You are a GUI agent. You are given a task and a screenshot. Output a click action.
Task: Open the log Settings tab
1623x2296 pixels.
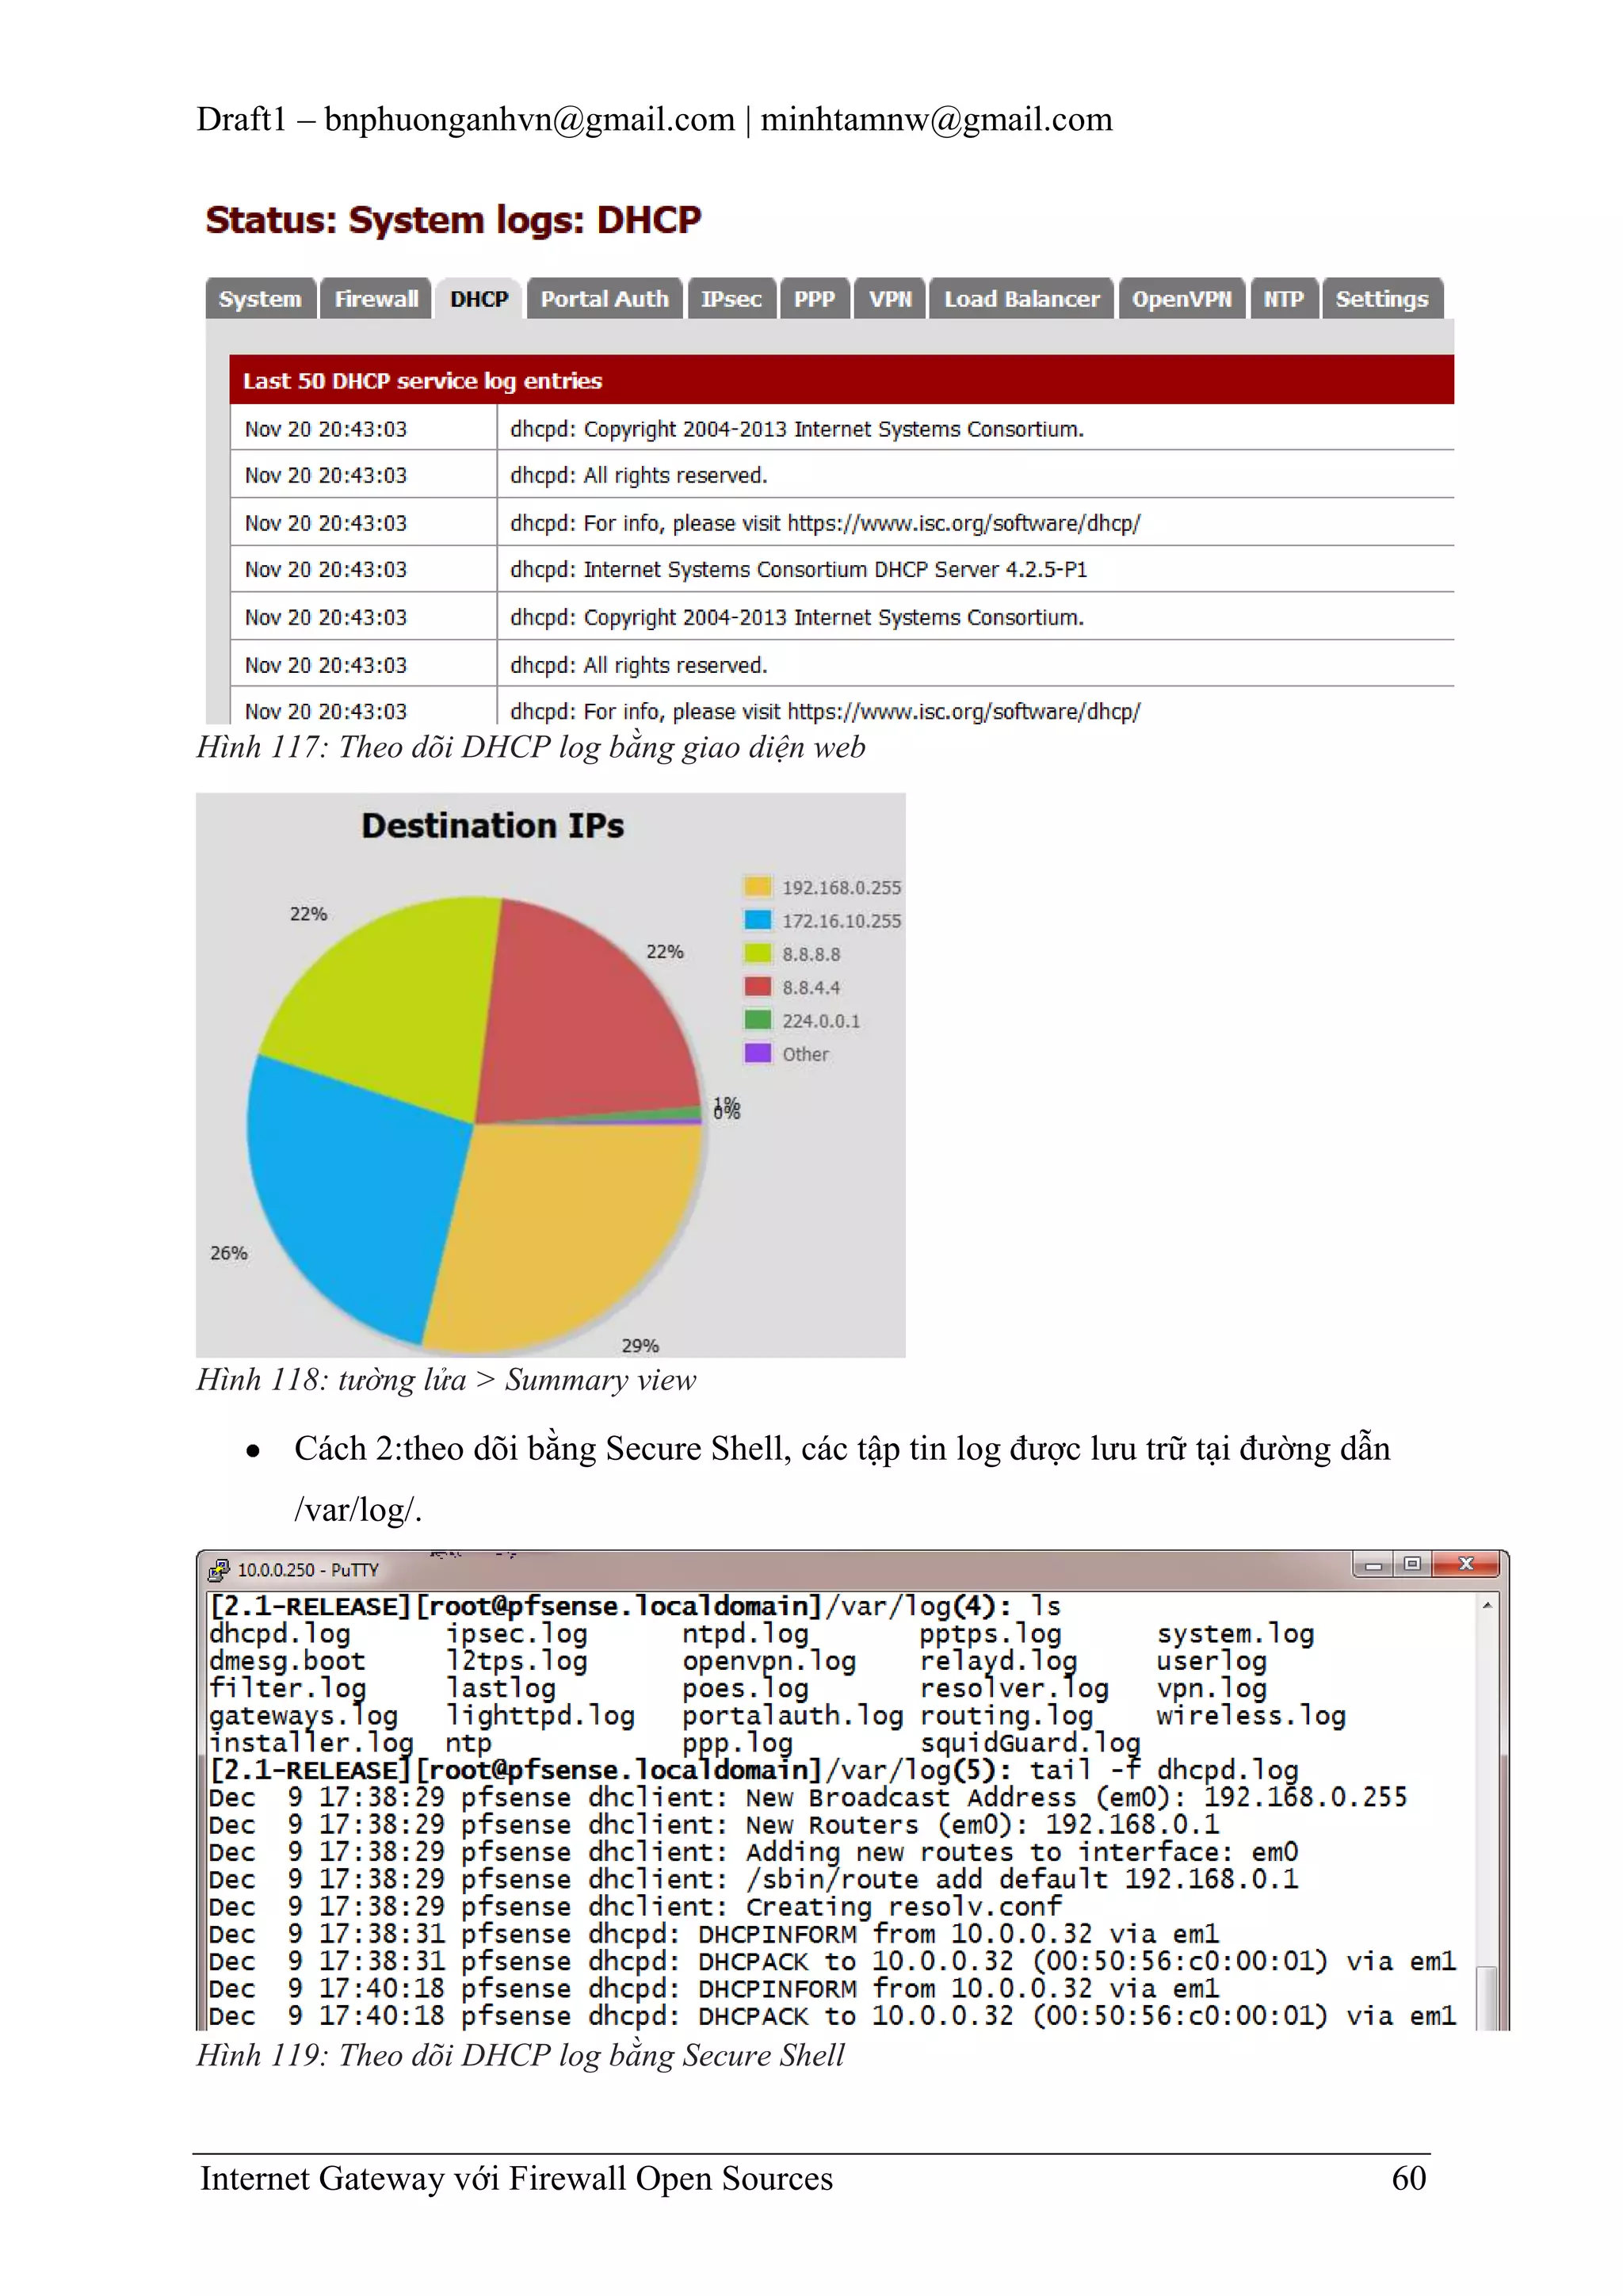1382,299
